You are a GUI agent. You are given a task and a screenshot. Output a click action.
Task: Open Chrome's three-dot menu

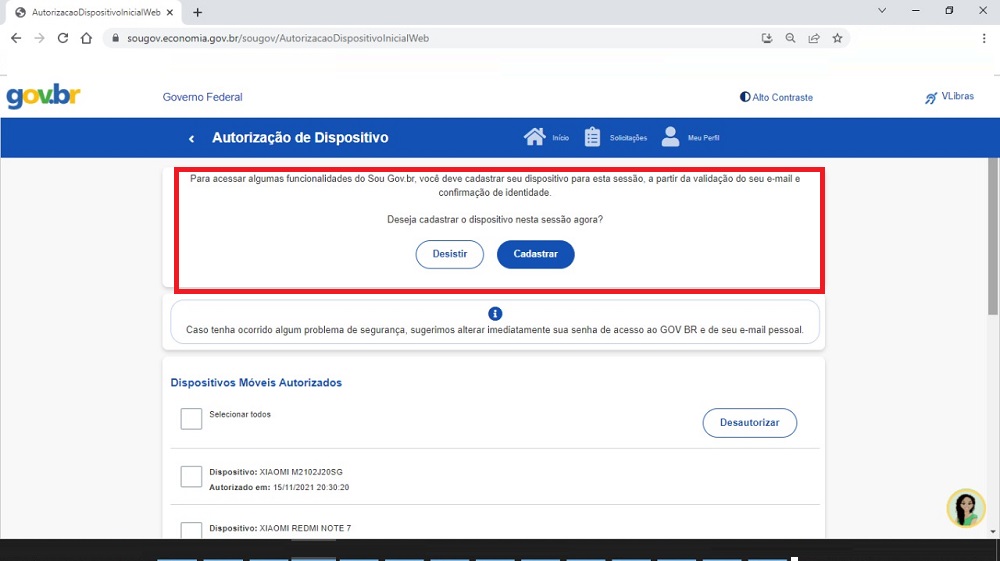pos(984,38)
